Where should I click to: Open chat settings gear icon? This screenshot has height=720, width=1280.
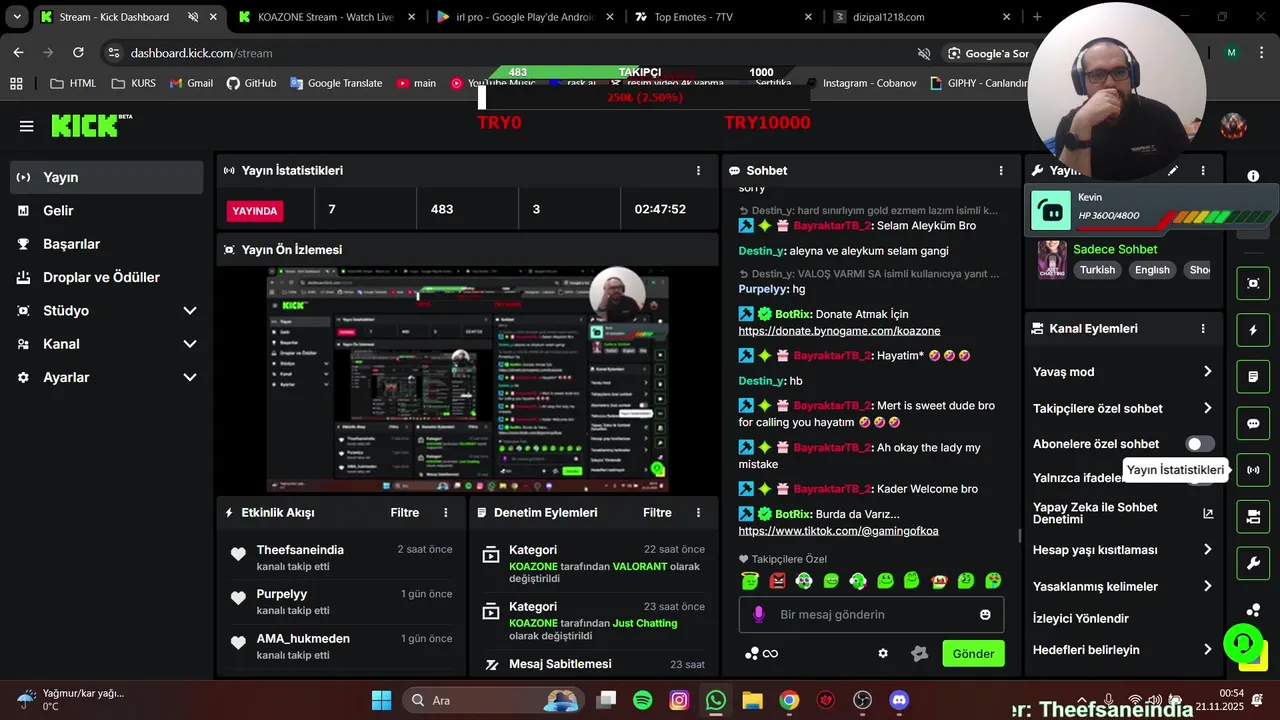[883, 653]
